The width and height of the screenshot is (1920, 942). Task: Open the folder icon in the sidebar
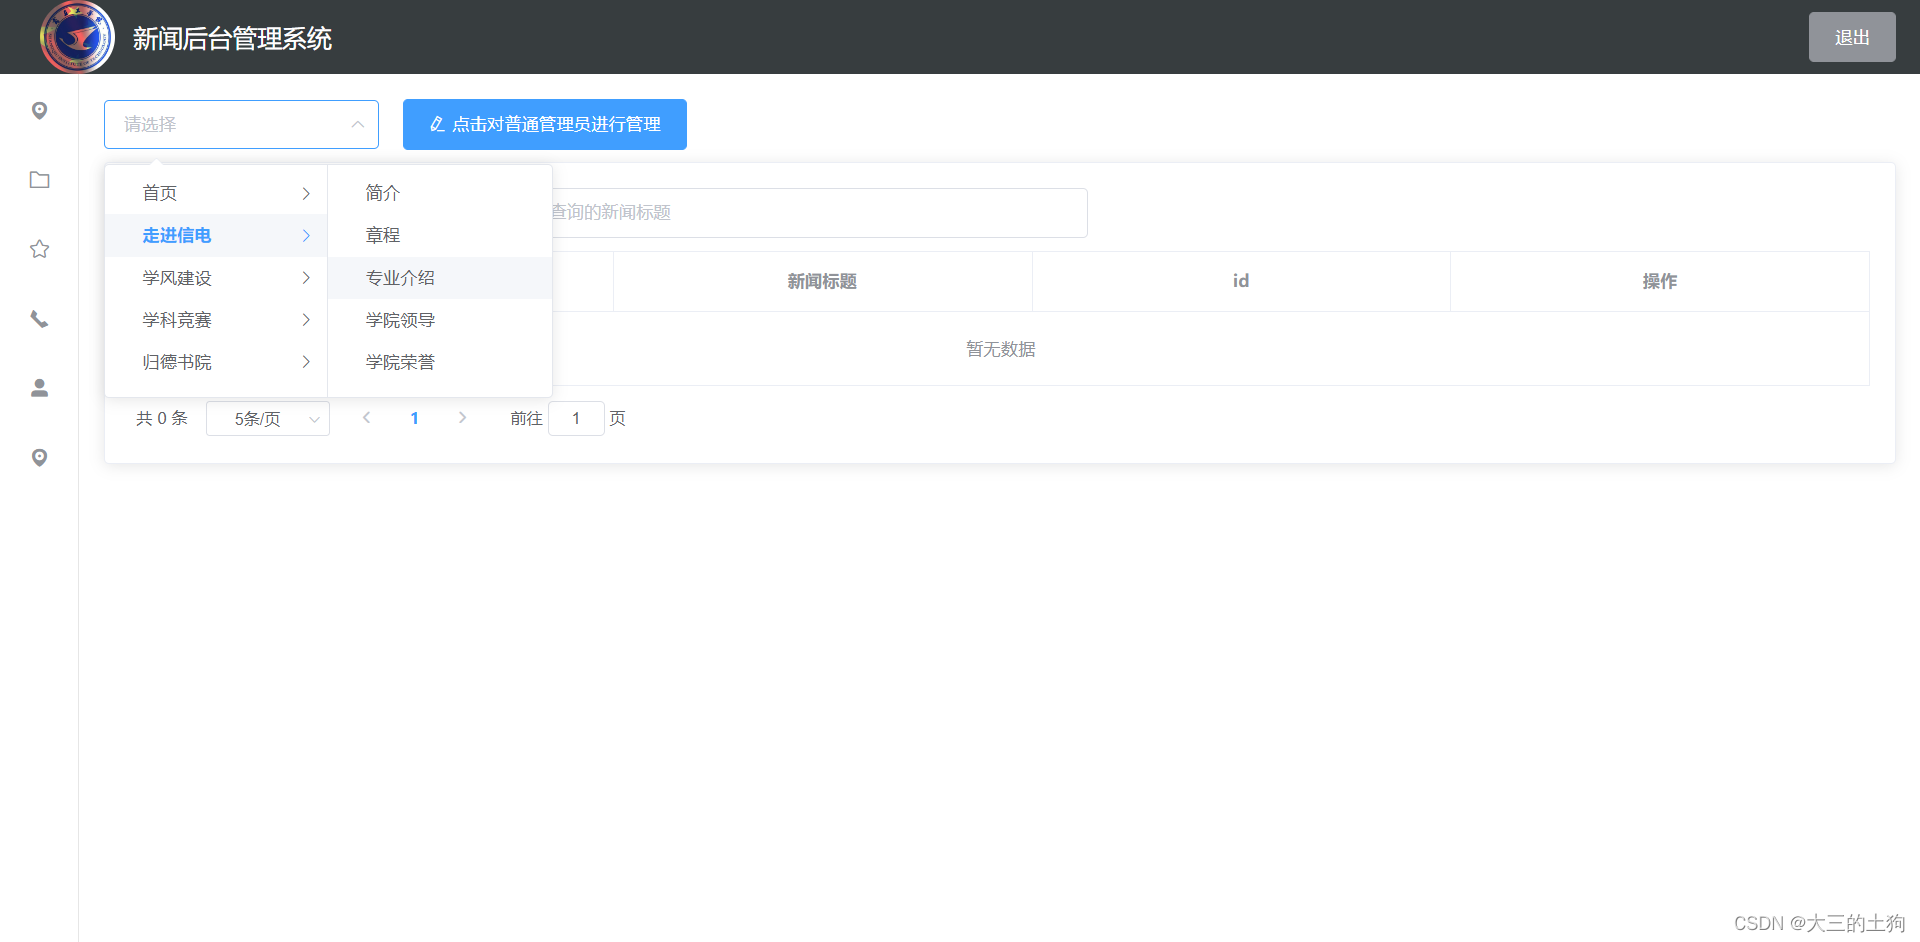(39, 180)
